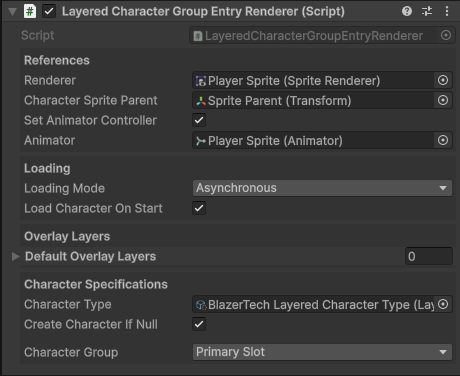Click the Overlay Layers section header
460x376 pixels.
click(67, 236)
